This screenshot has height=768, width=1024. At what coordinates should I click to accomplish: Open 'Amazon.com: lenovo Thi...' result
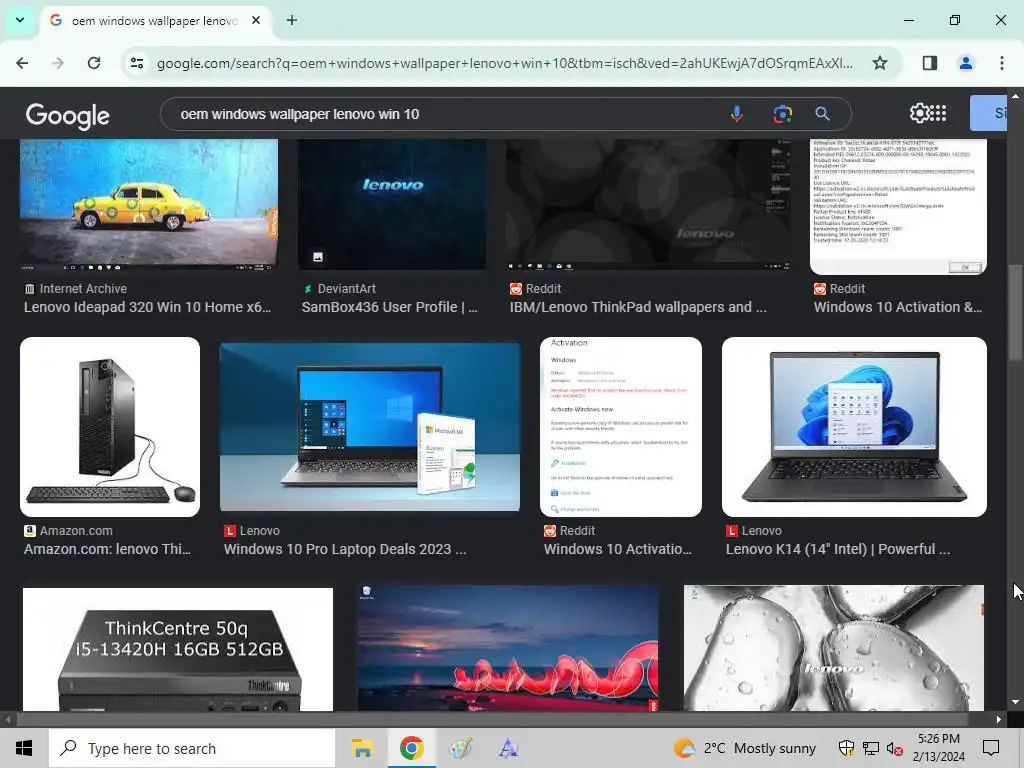click(108, 549)
